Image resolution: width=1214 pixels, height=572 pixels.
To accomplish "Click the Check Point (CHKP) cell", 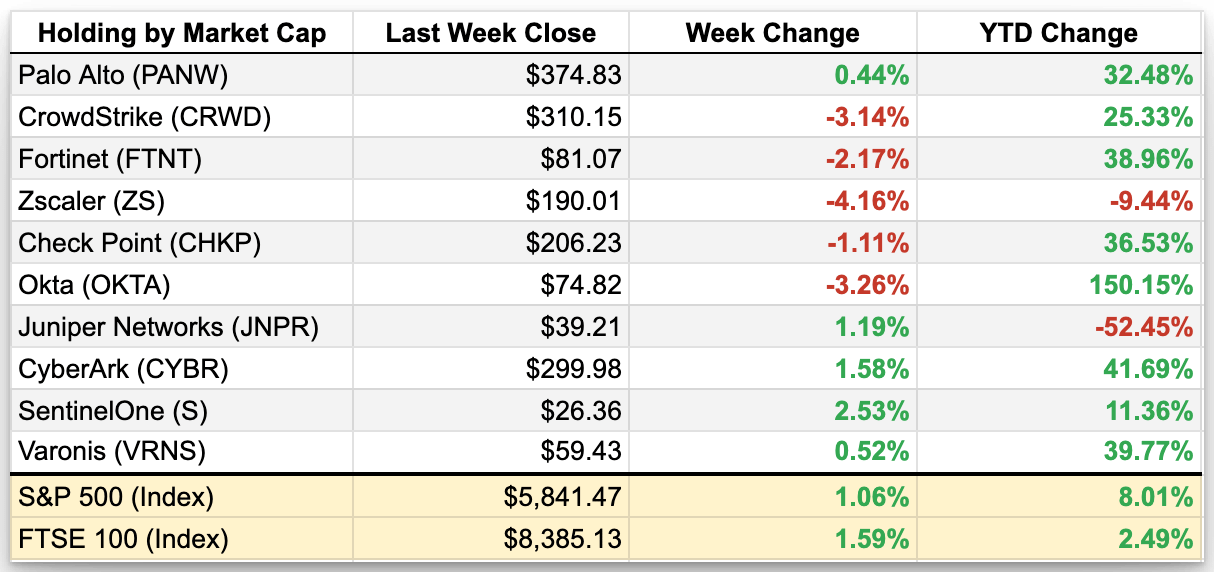I will tap(139, 243).
